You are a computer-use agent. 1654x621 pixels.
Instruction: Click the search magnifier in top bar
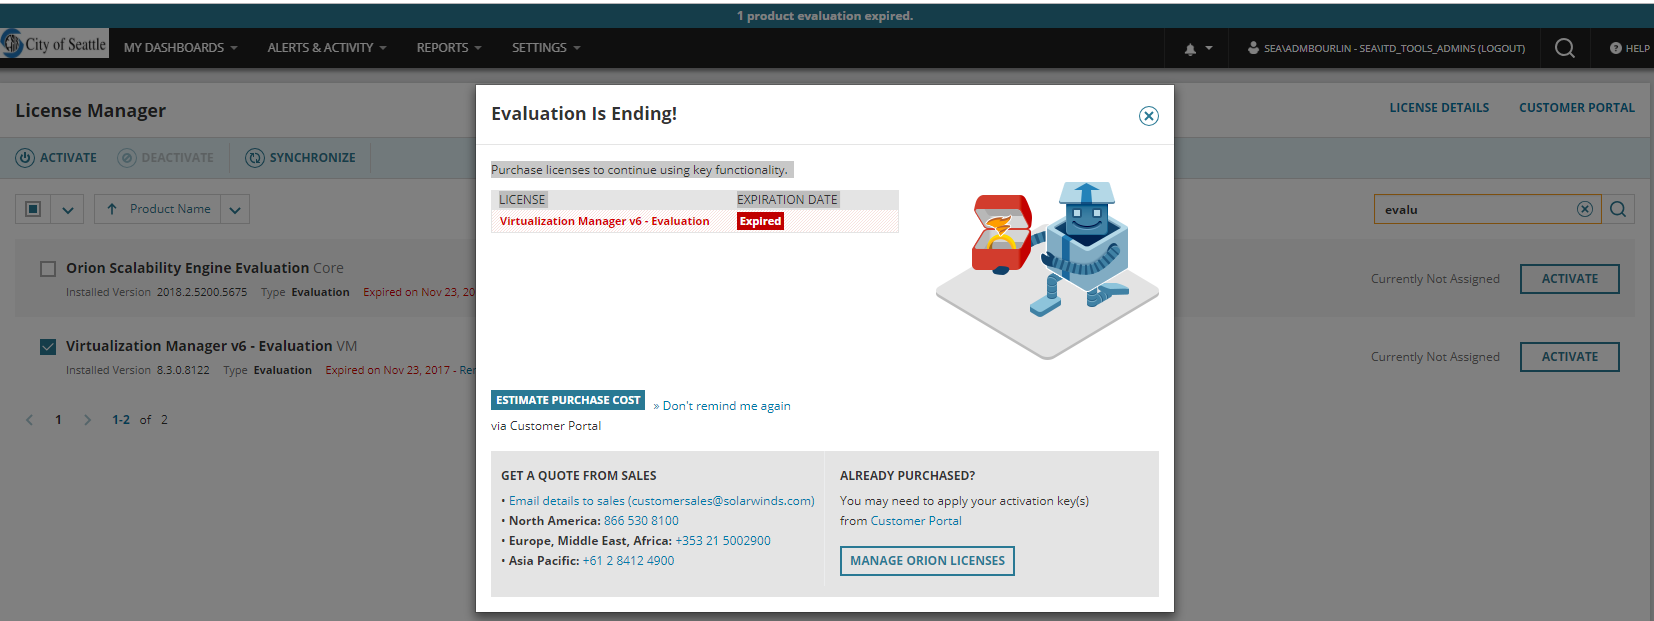click(1565, 48)
